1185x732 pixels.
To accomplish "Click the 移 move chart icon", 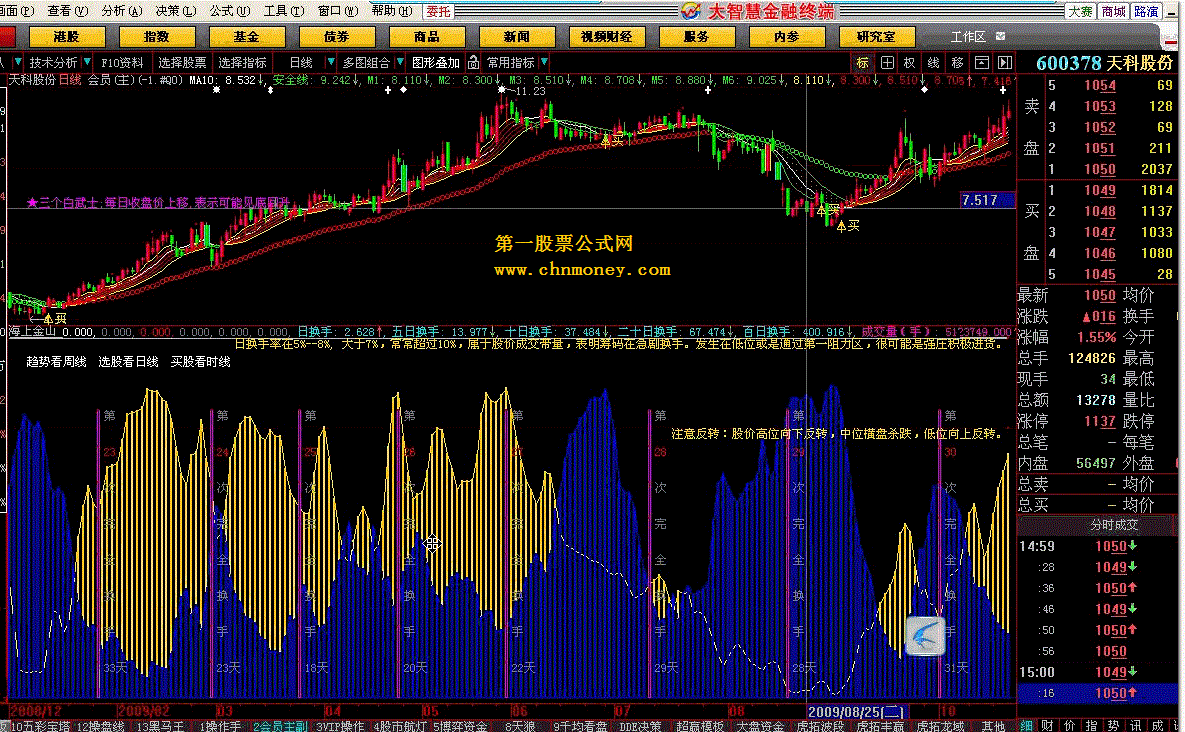I will coord(958,63).
